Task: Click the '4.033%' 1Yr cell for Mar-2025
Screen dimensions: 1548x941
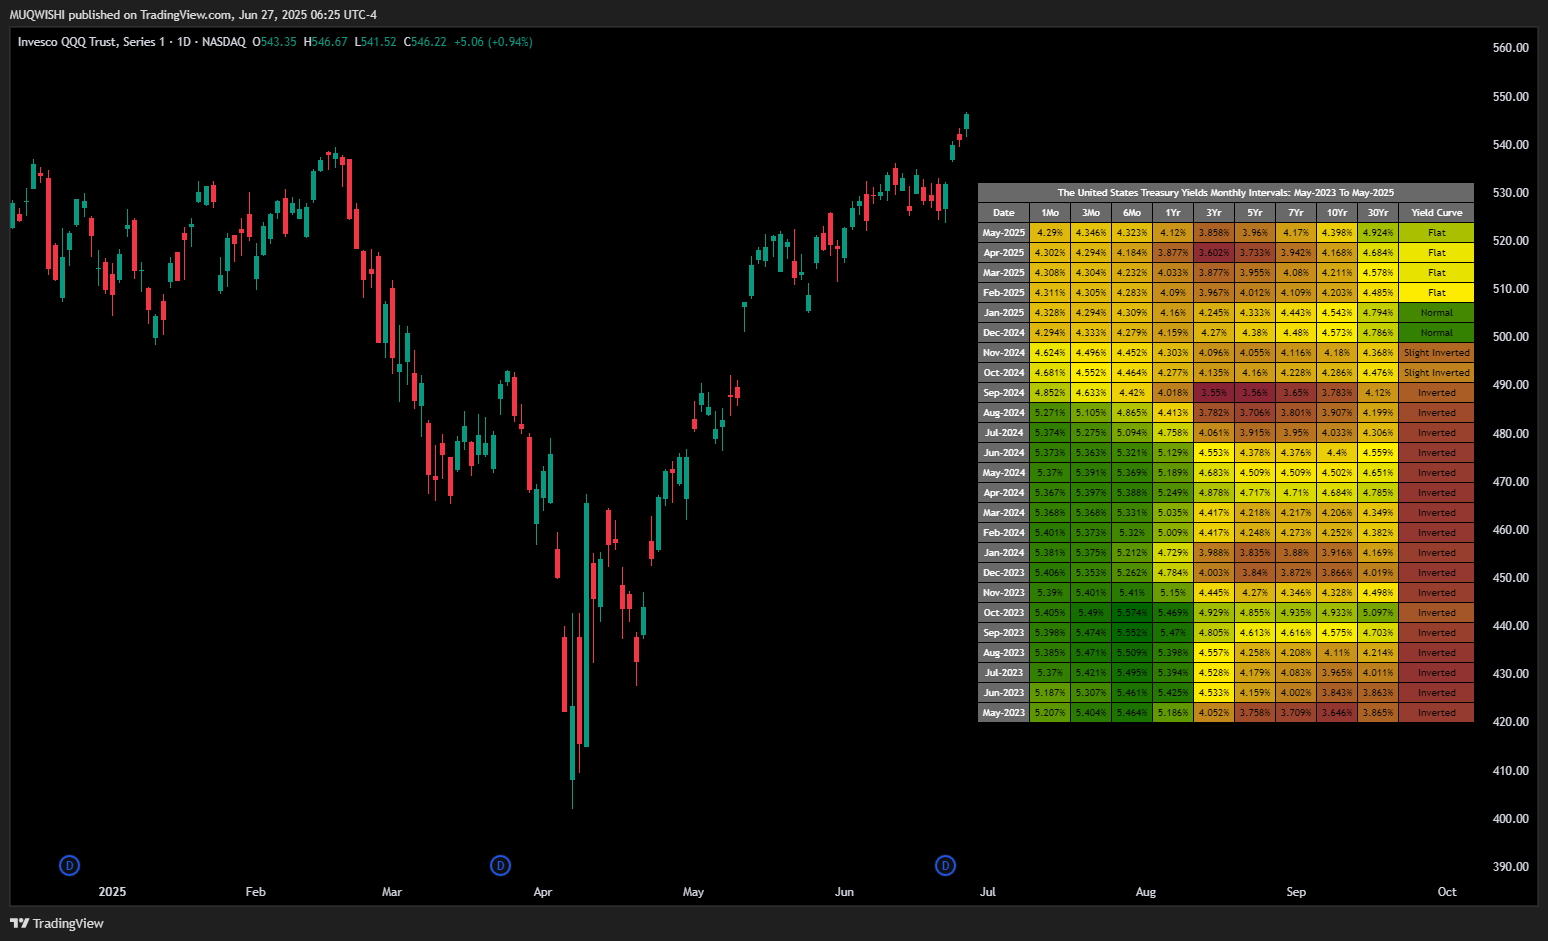Action: 1173,273
